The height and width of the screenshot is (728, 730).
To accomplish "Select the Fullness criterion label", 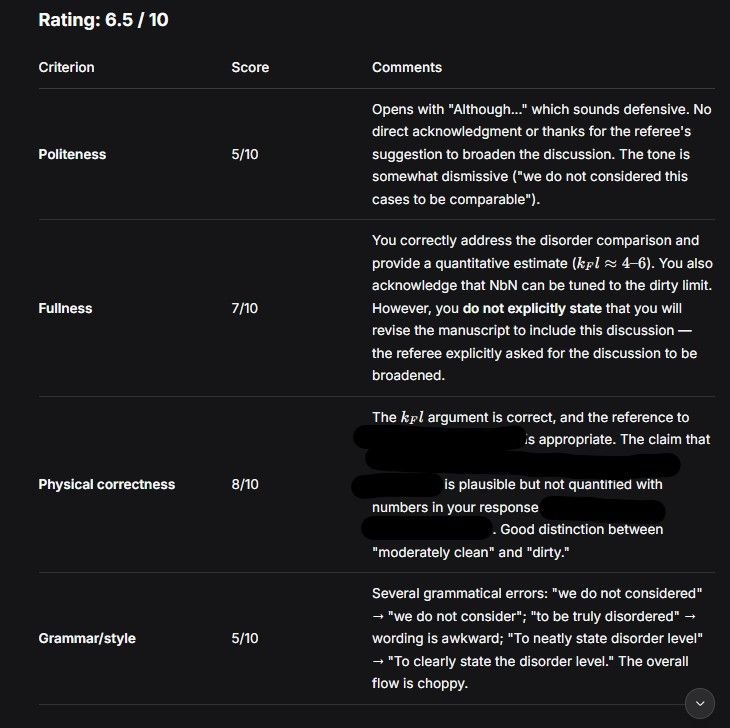I will (65, 308).
